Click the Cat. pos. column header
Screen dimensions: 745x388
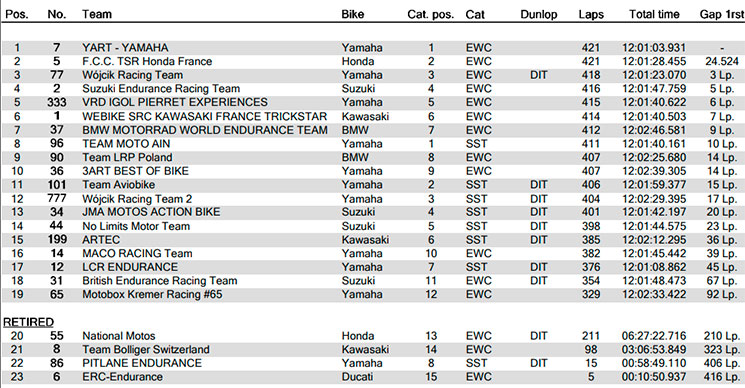click(x=430, y=14)
